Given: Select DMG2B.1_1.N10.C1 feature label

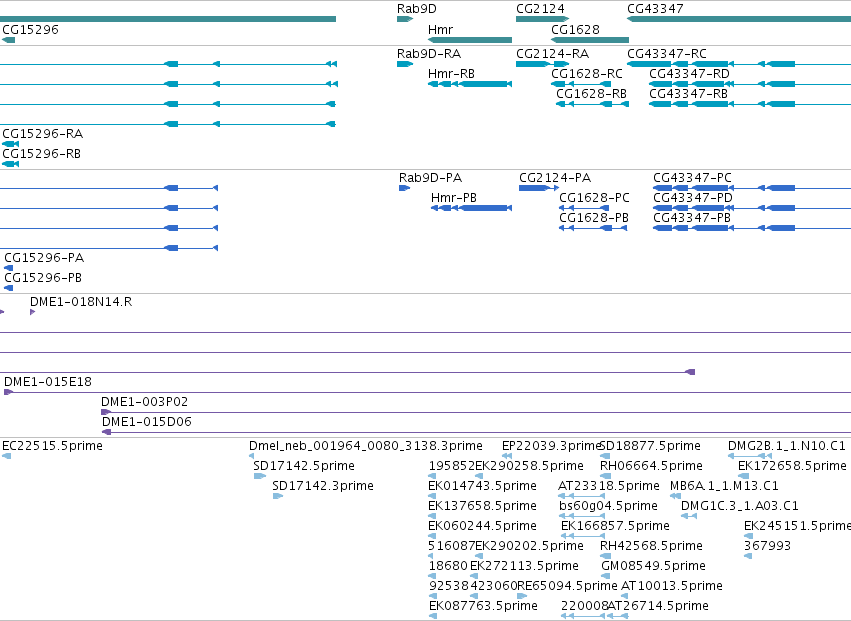Looking at the screenshot, I should (x=786, y=446).
